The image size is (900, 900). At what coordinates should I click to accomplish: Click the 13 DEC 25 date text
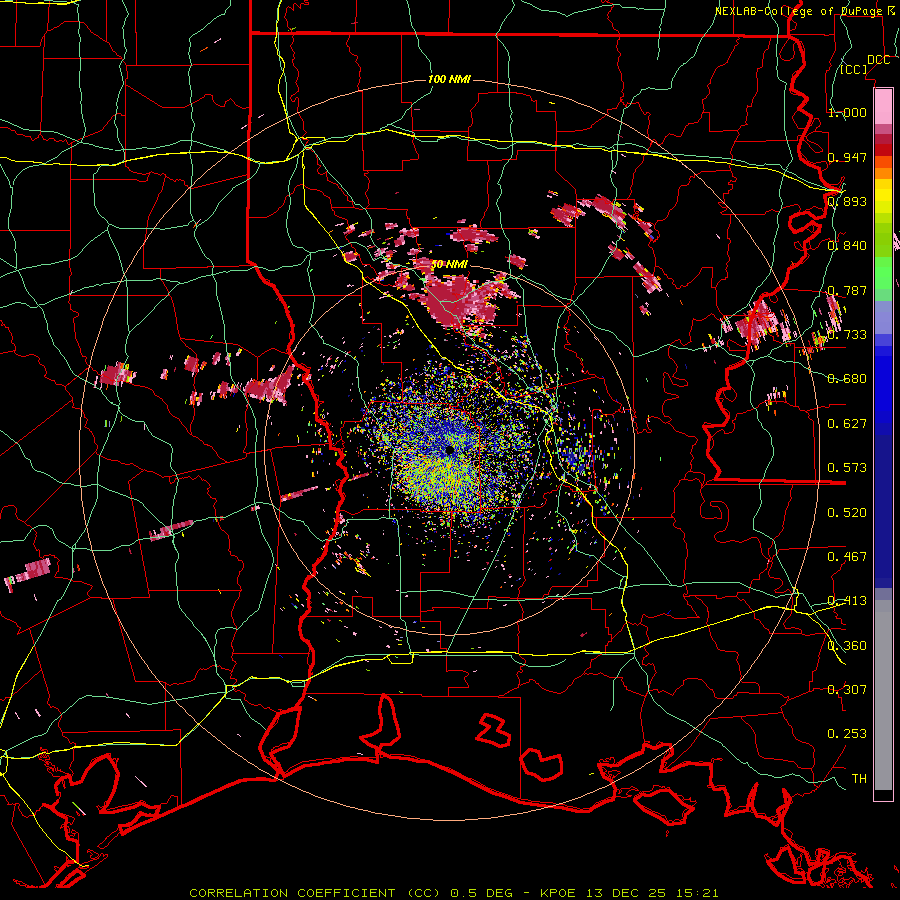click(627, 893)
